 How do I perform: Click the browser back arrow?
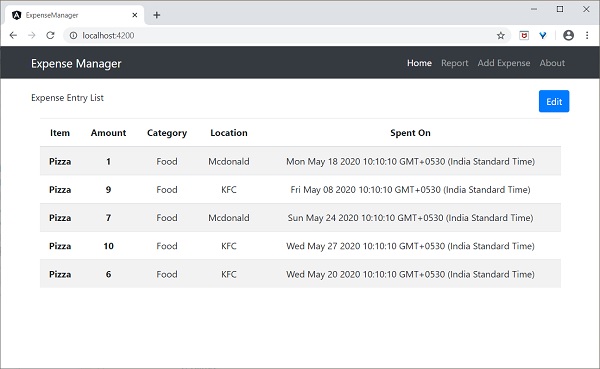13,36
